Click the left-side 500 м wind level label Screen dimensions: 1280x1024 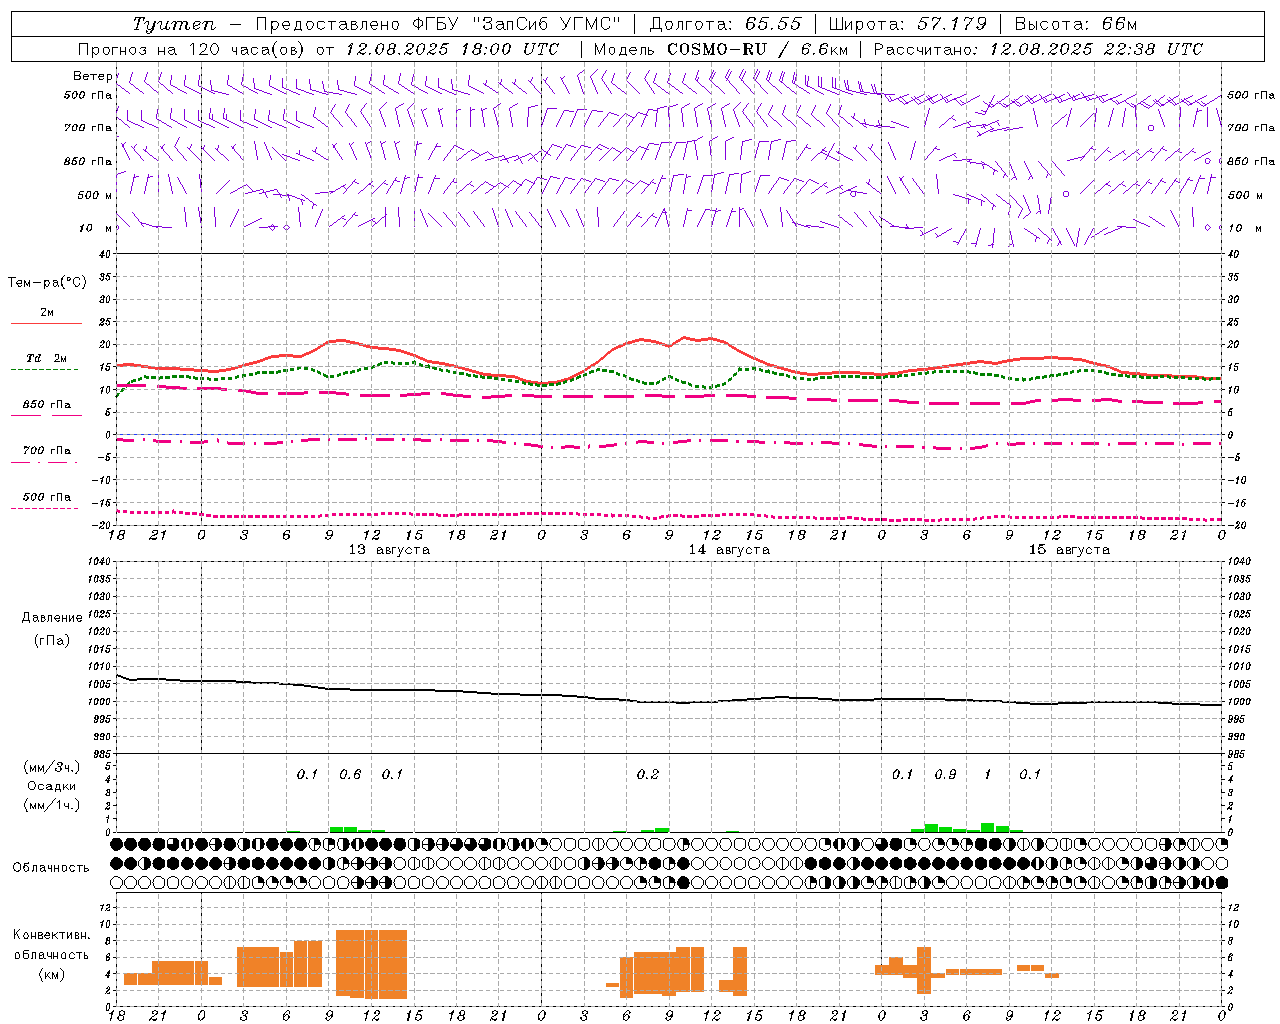coord(95,195)
